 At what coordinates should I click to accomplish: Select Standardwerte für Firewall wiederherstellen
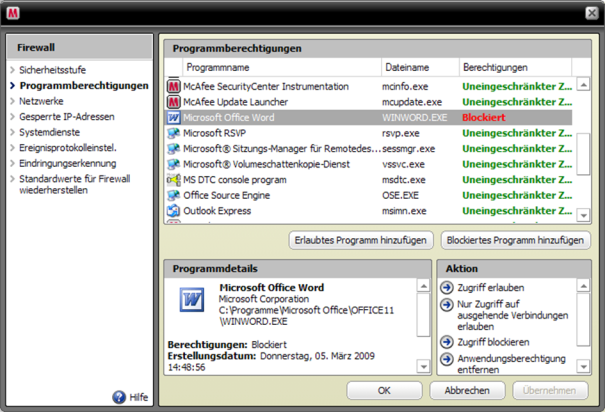click(75, 184)
